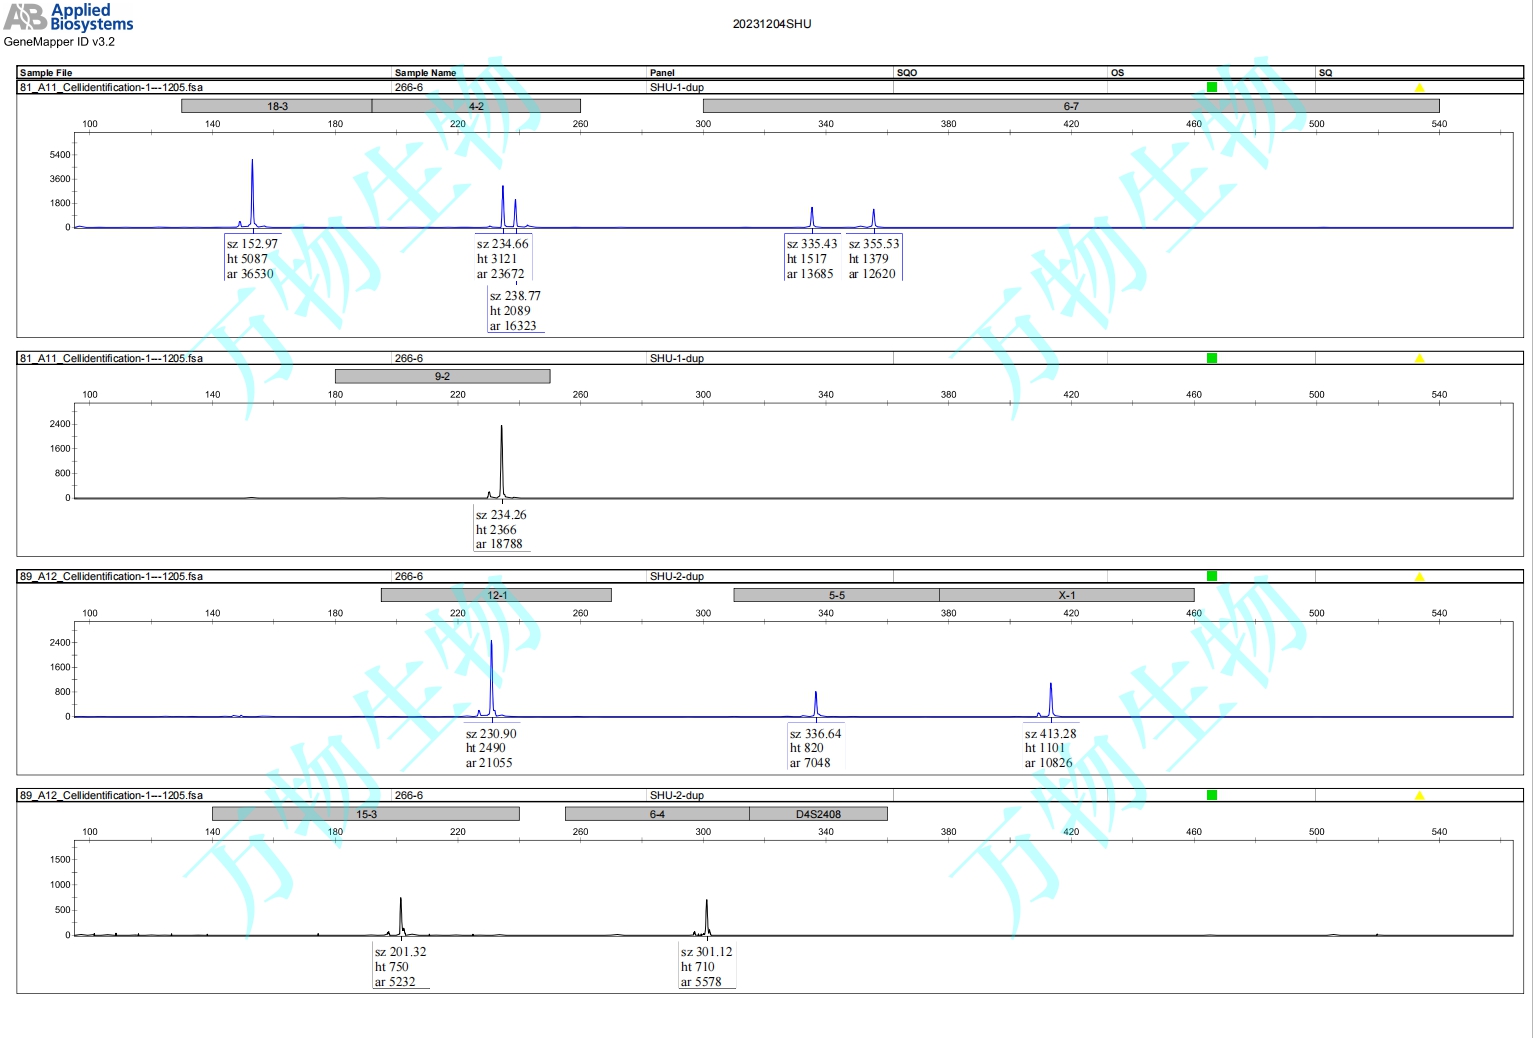Click the SQO column header
The height and width of the screenshot is (1038, 1533).
click(907, 73)
